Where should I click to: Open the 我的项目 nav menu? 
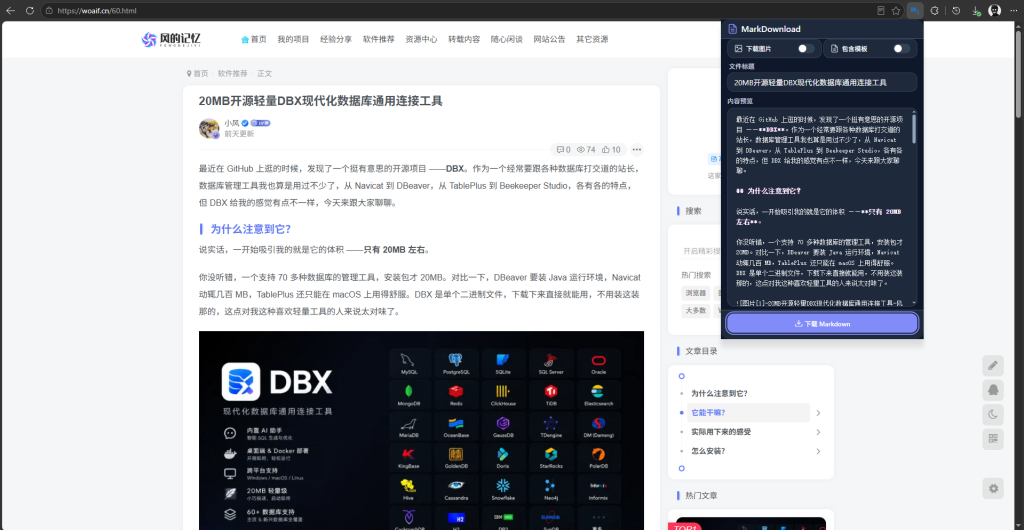point(293,39)
